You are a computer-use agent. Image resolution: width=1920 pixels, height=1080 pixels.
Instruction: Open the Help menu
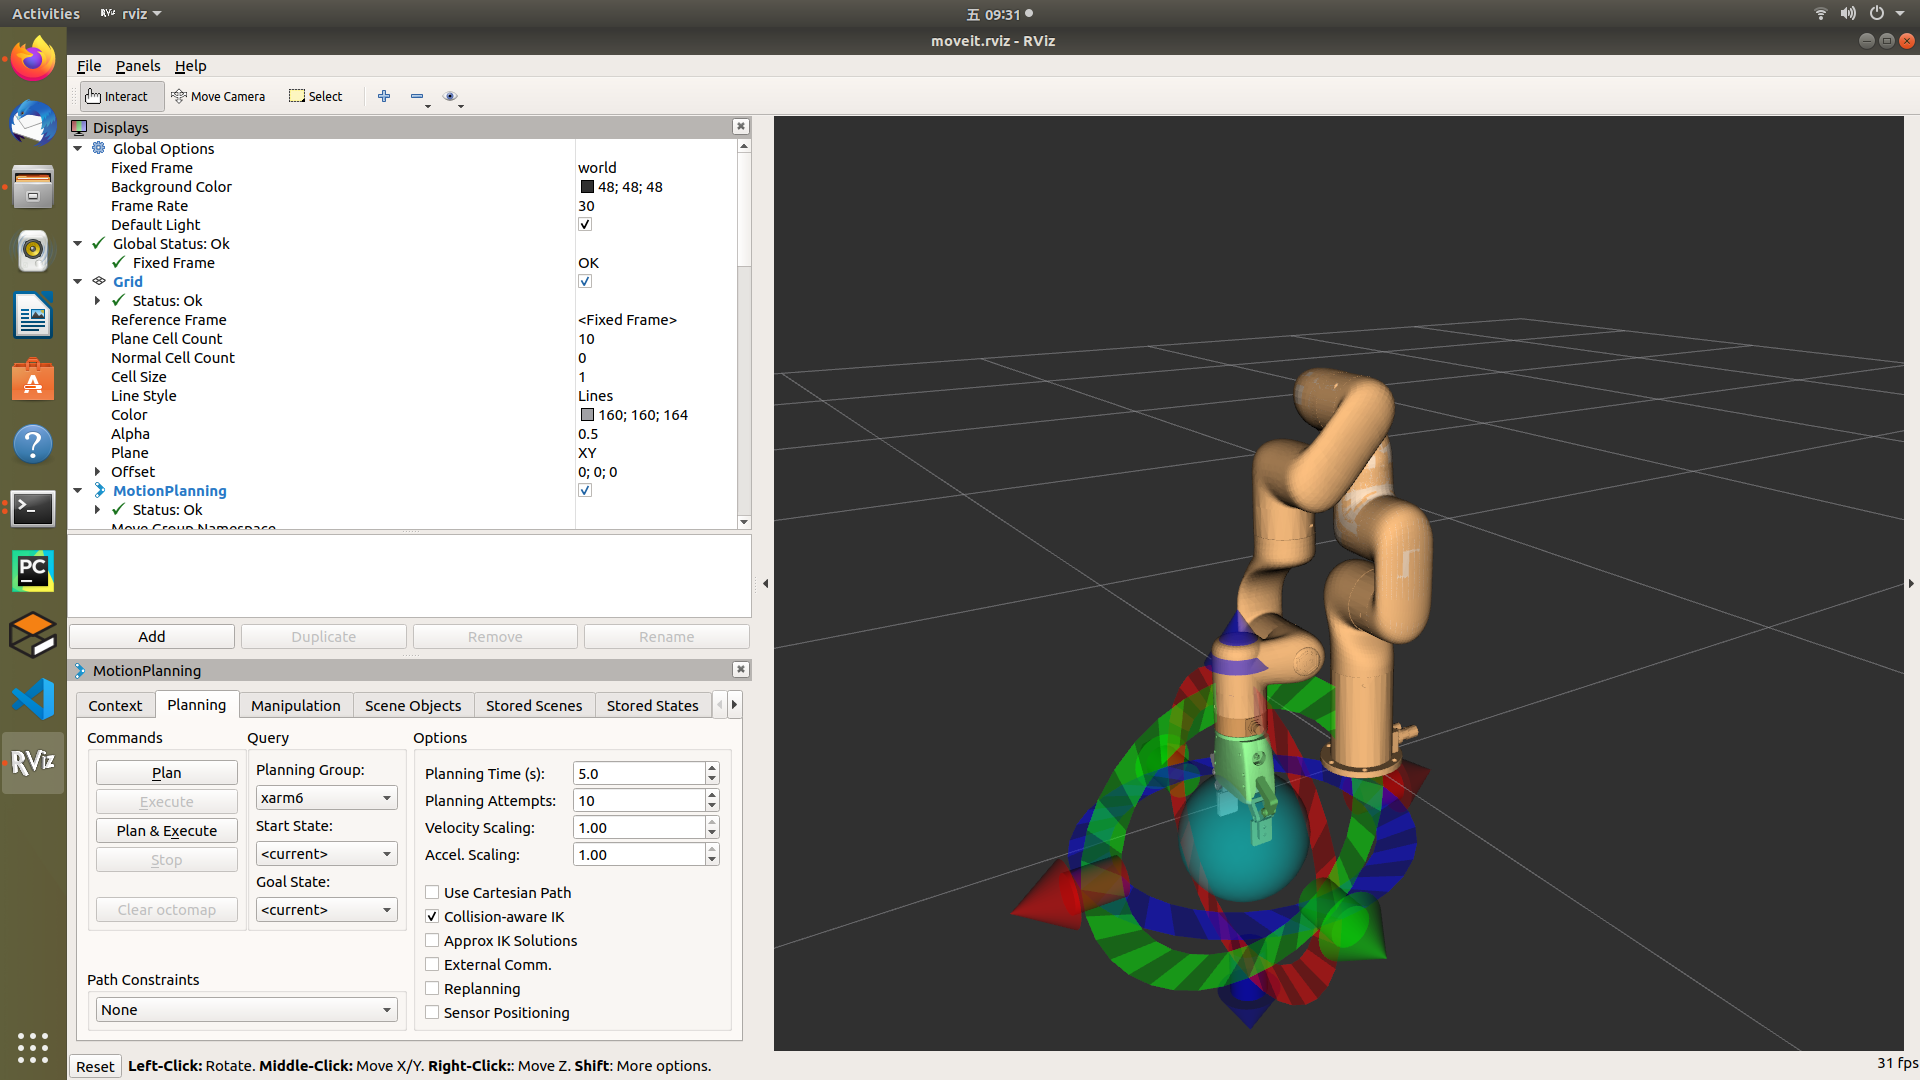(190, 66)
